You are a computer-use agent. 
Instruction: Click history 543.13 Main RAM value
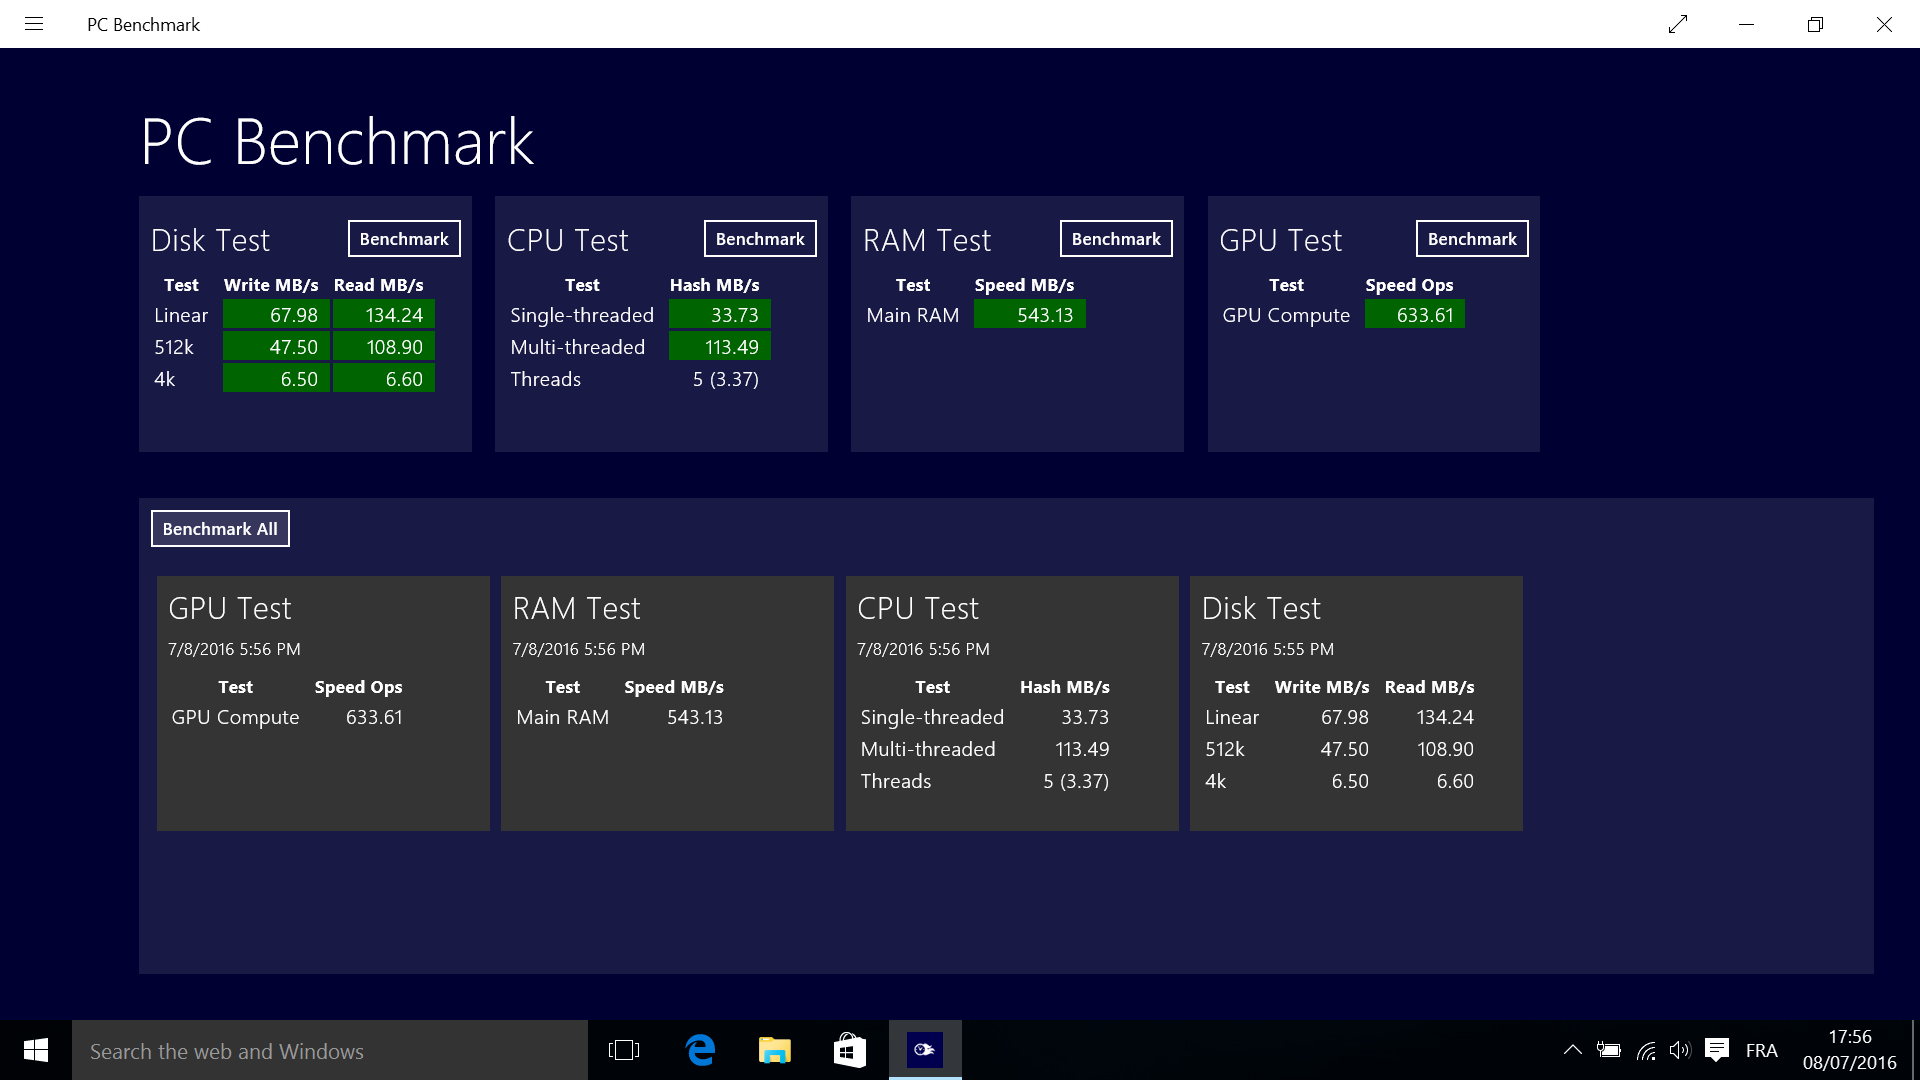pyautogui.click(x=695, y=717)
